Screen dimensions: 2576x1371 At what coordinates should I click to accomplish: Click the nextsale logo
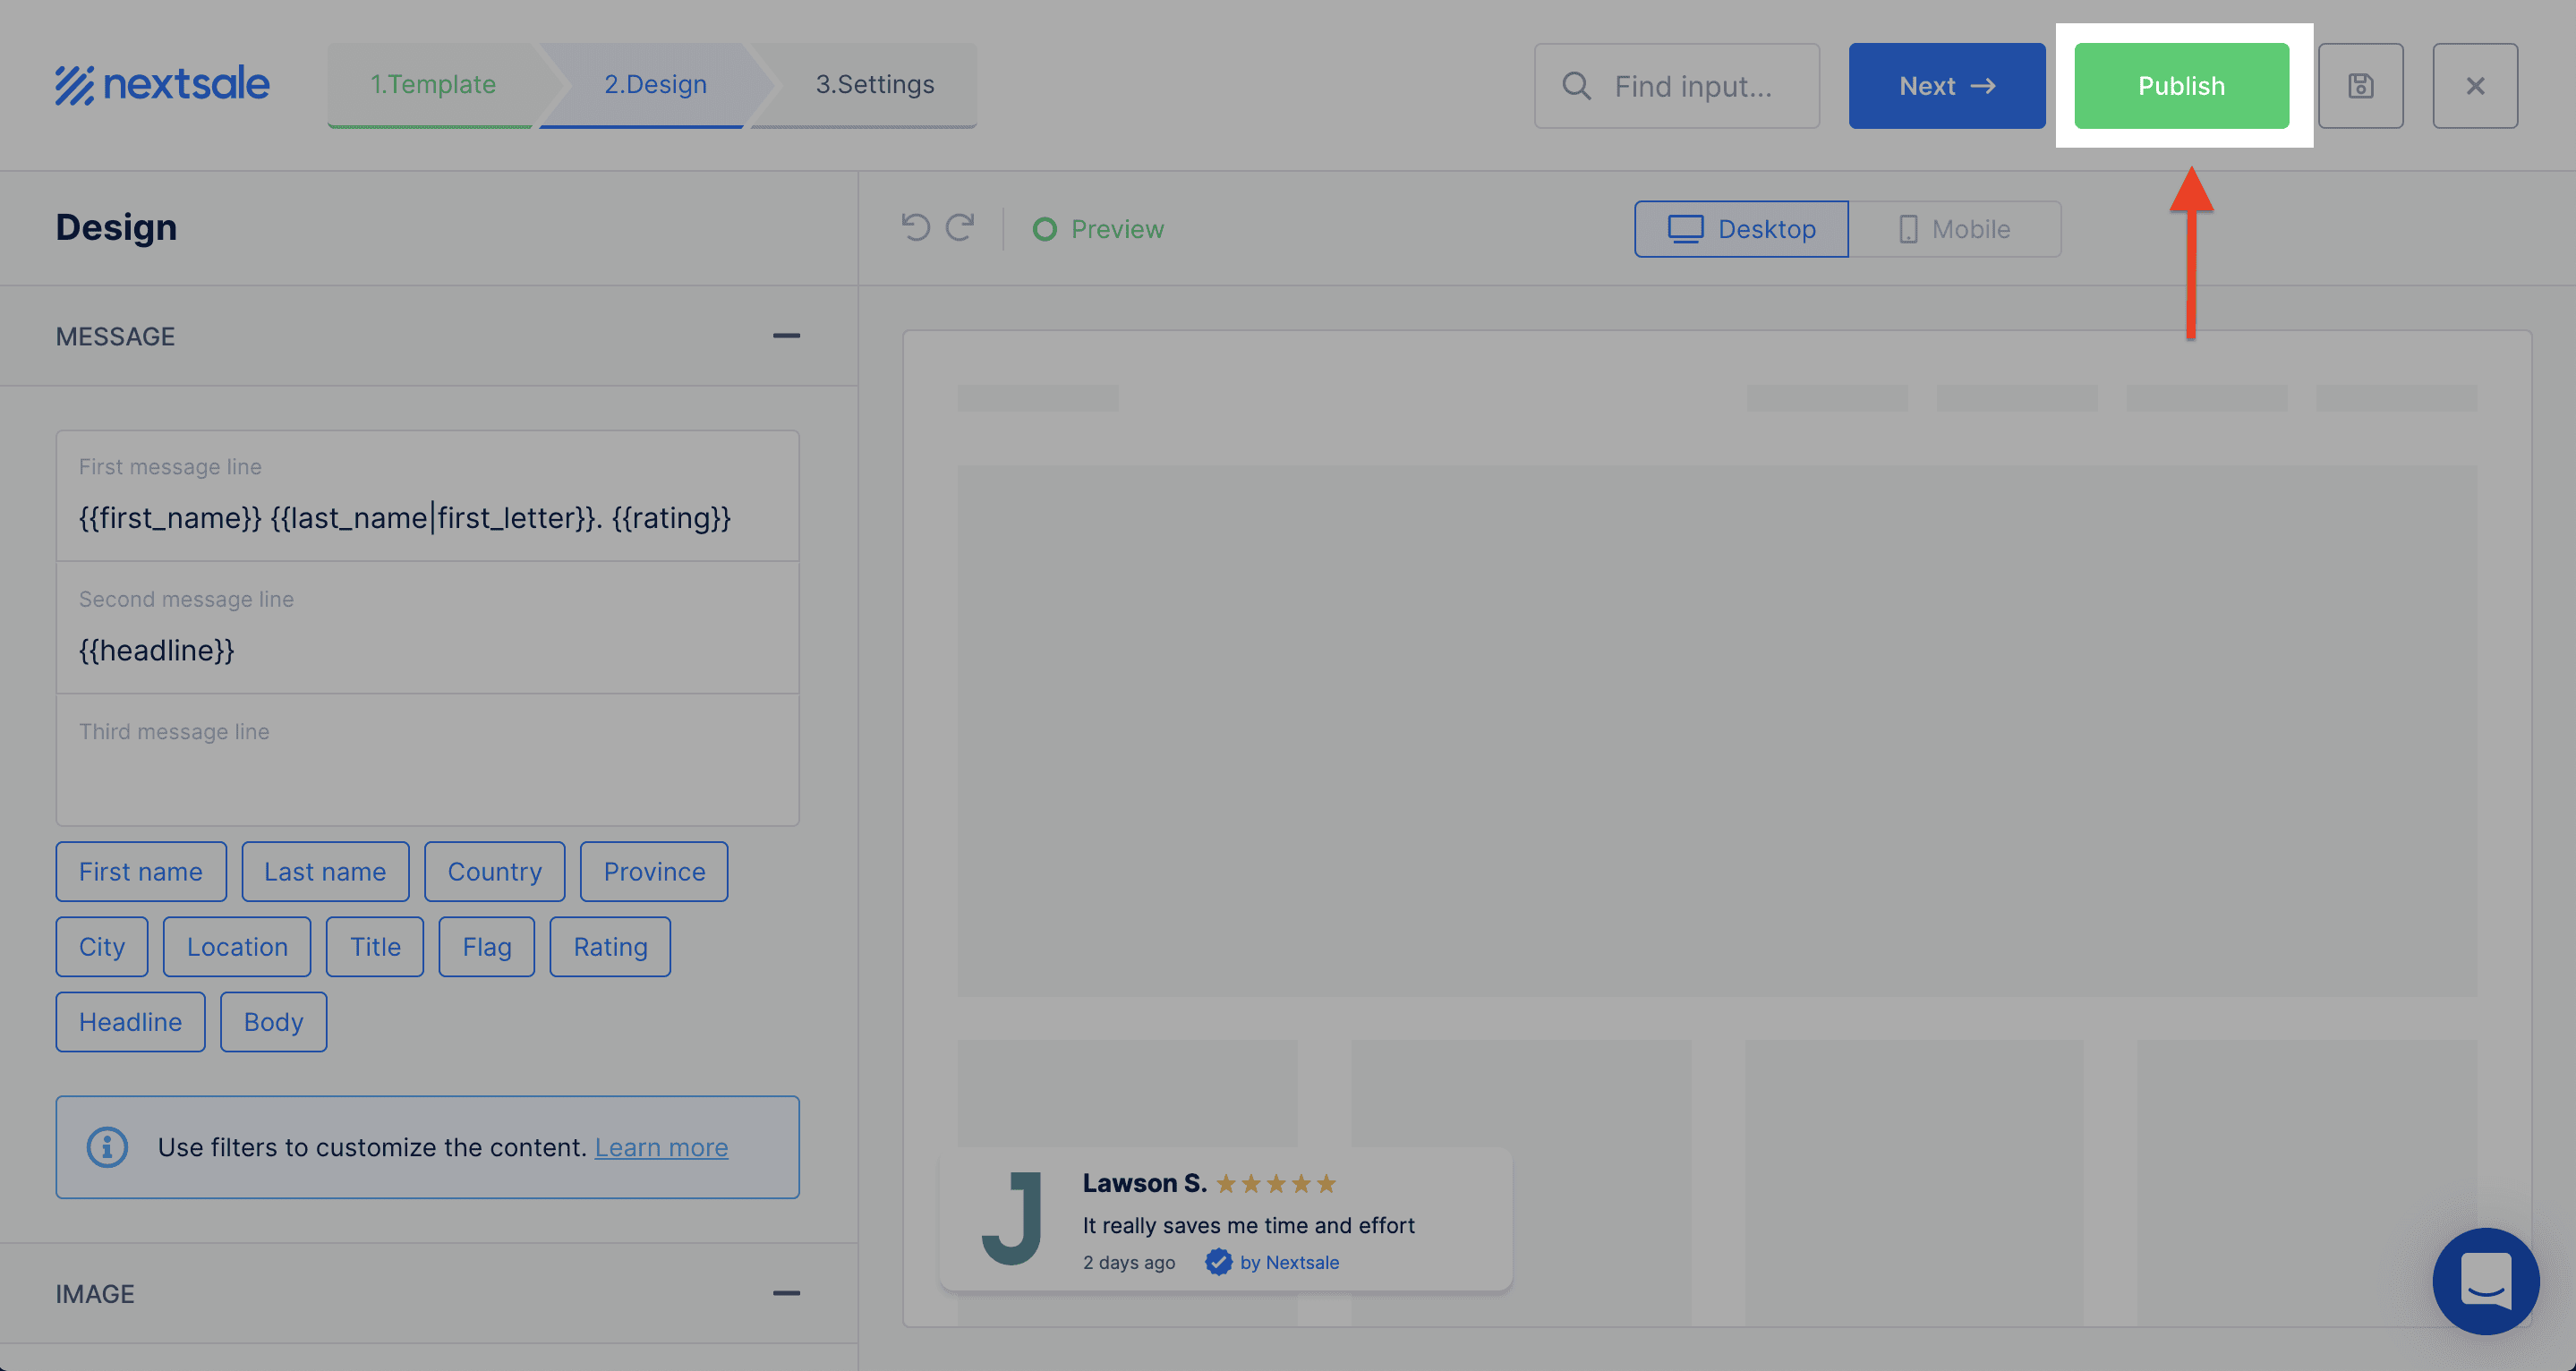162,85
